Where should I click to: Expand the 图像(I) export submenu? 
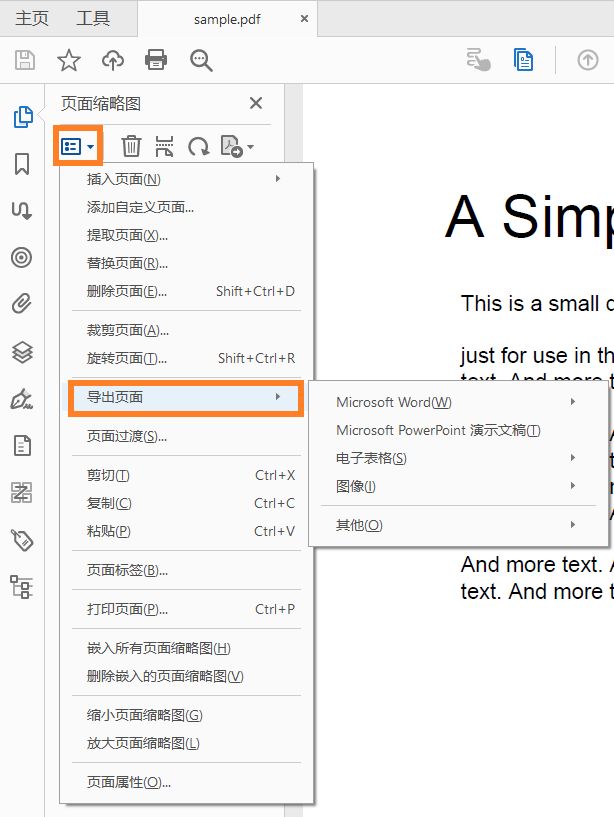click(458, 486)
